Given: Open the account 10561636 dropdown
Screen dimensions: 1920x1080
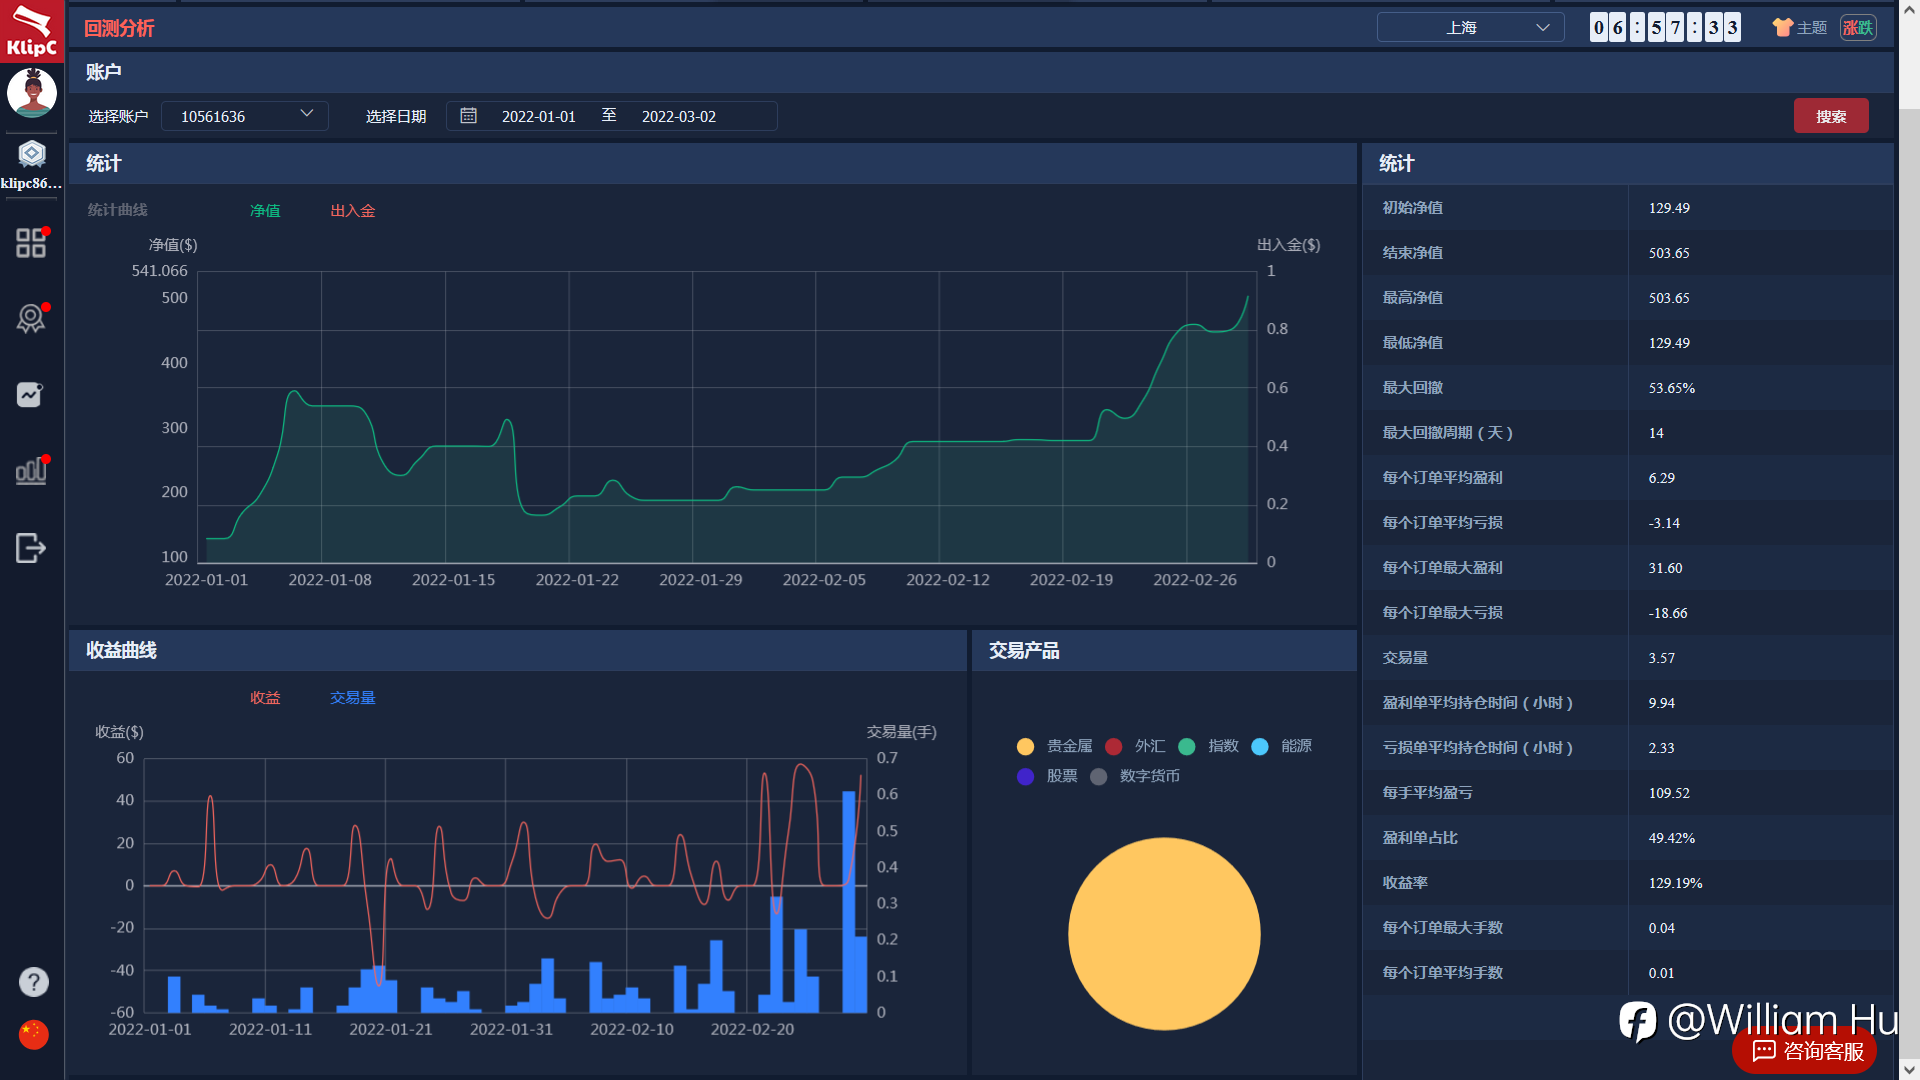Looking at the screenshot, I should pos(245,116).
